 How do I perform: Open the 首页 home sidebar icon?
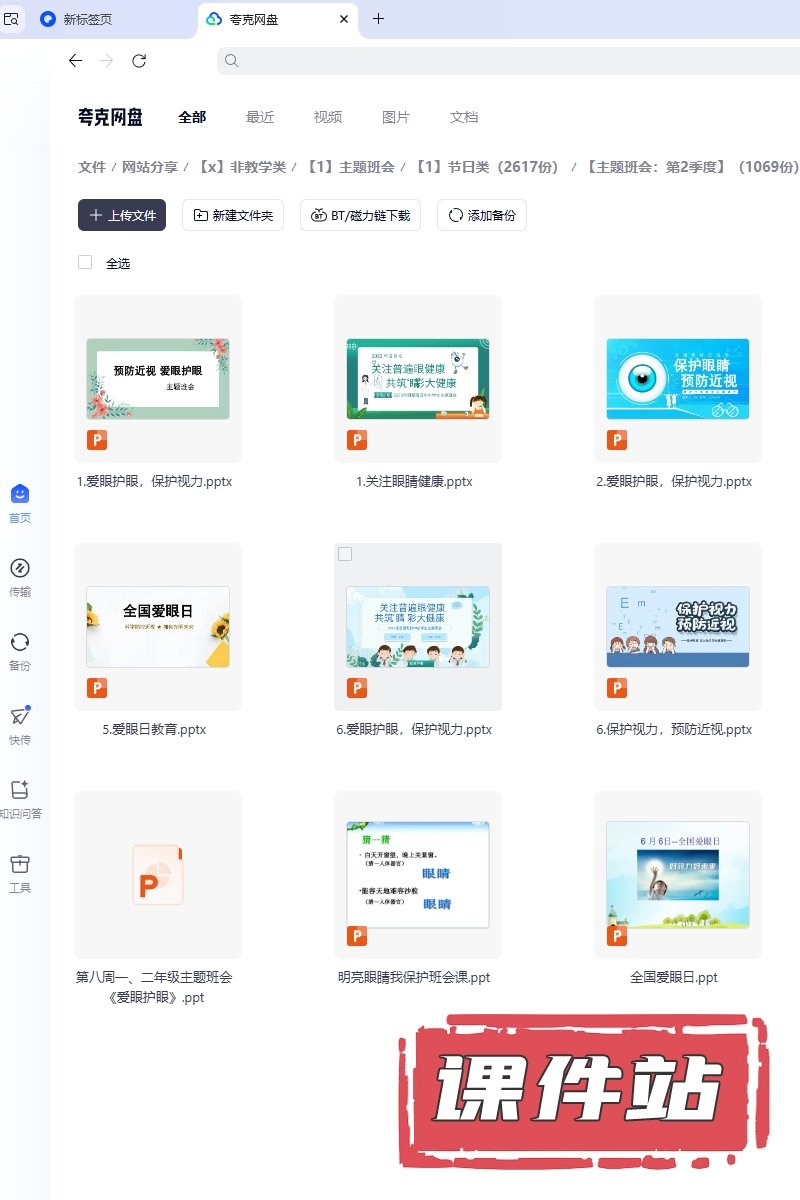(x=20, y=494)
